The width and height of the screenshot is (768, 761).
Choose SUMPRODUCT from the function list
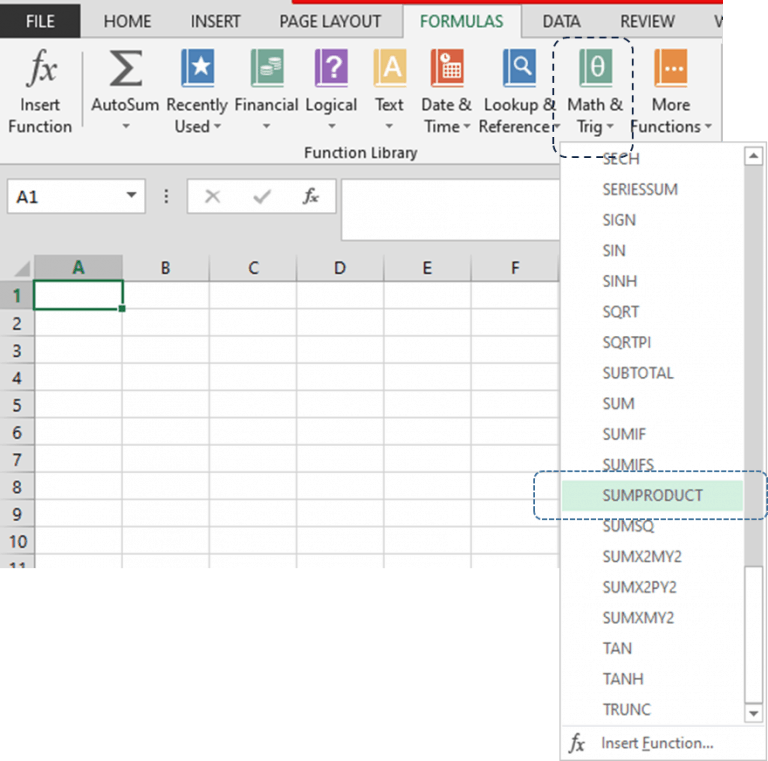pos(652,496)
